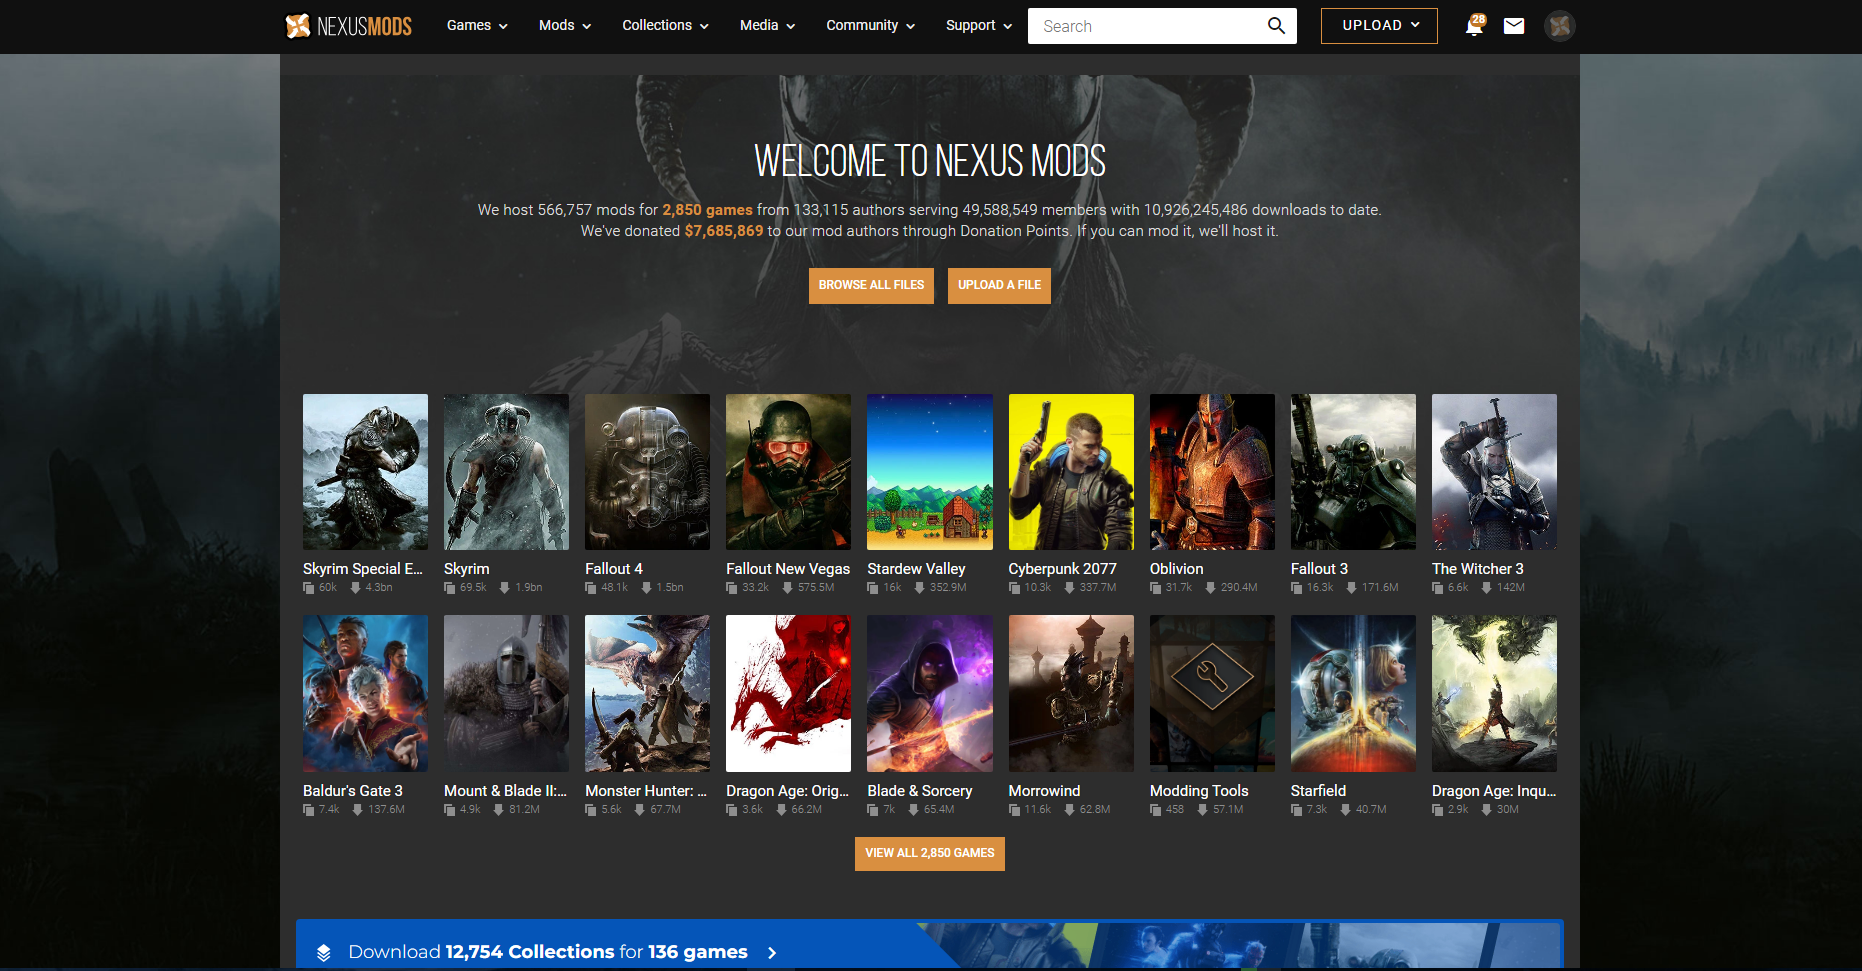Screen dimensions: 1862x971
Task: Click the "Oblivion" title text
Action: click(x=1177, y=569)
